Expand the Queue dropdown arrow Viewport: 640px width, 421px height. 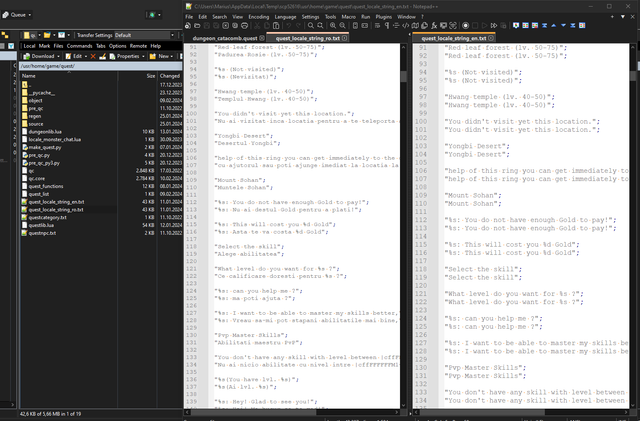tap(30, 15)
